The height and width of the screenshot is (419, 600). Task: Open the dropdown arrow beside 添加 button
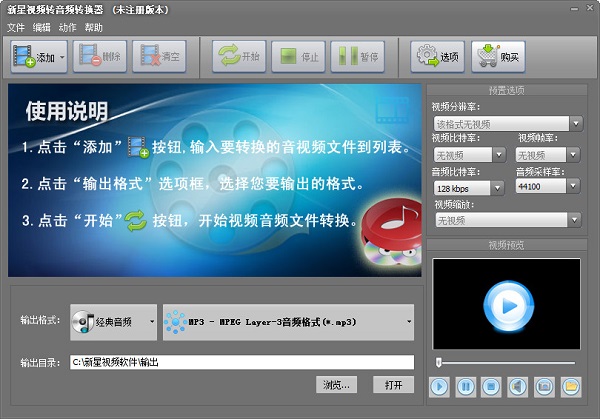(x=63, y=57)
